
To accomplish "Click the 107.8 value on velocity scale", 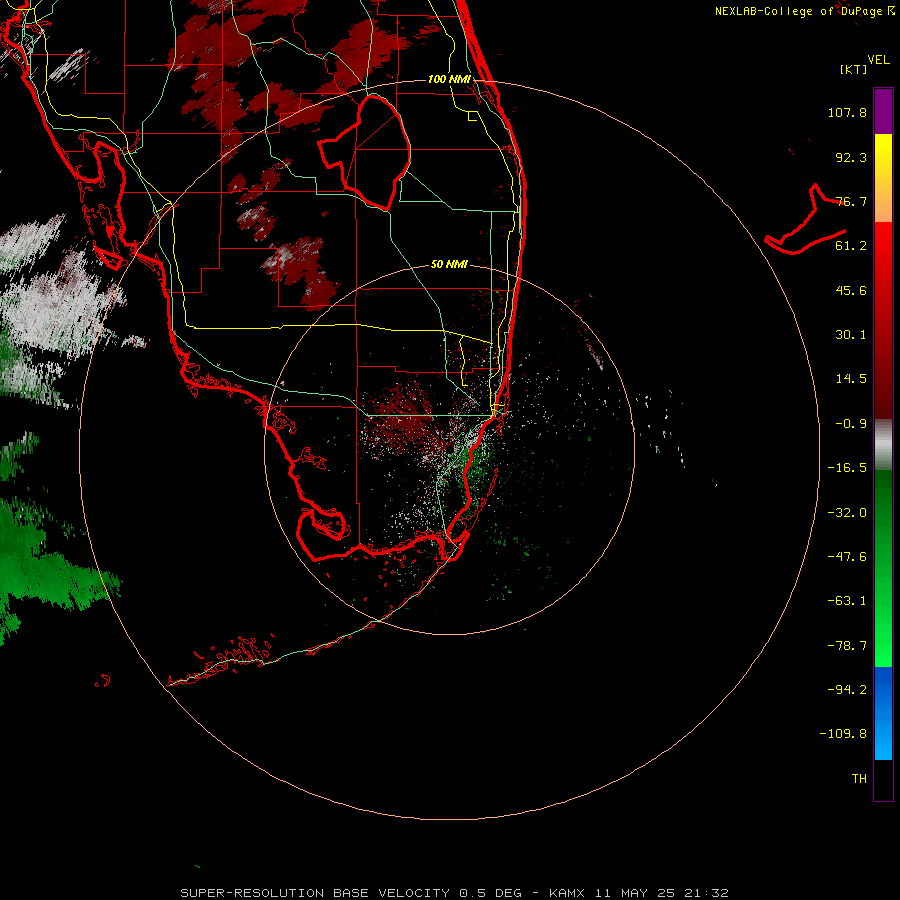I will tap(847, 112).
